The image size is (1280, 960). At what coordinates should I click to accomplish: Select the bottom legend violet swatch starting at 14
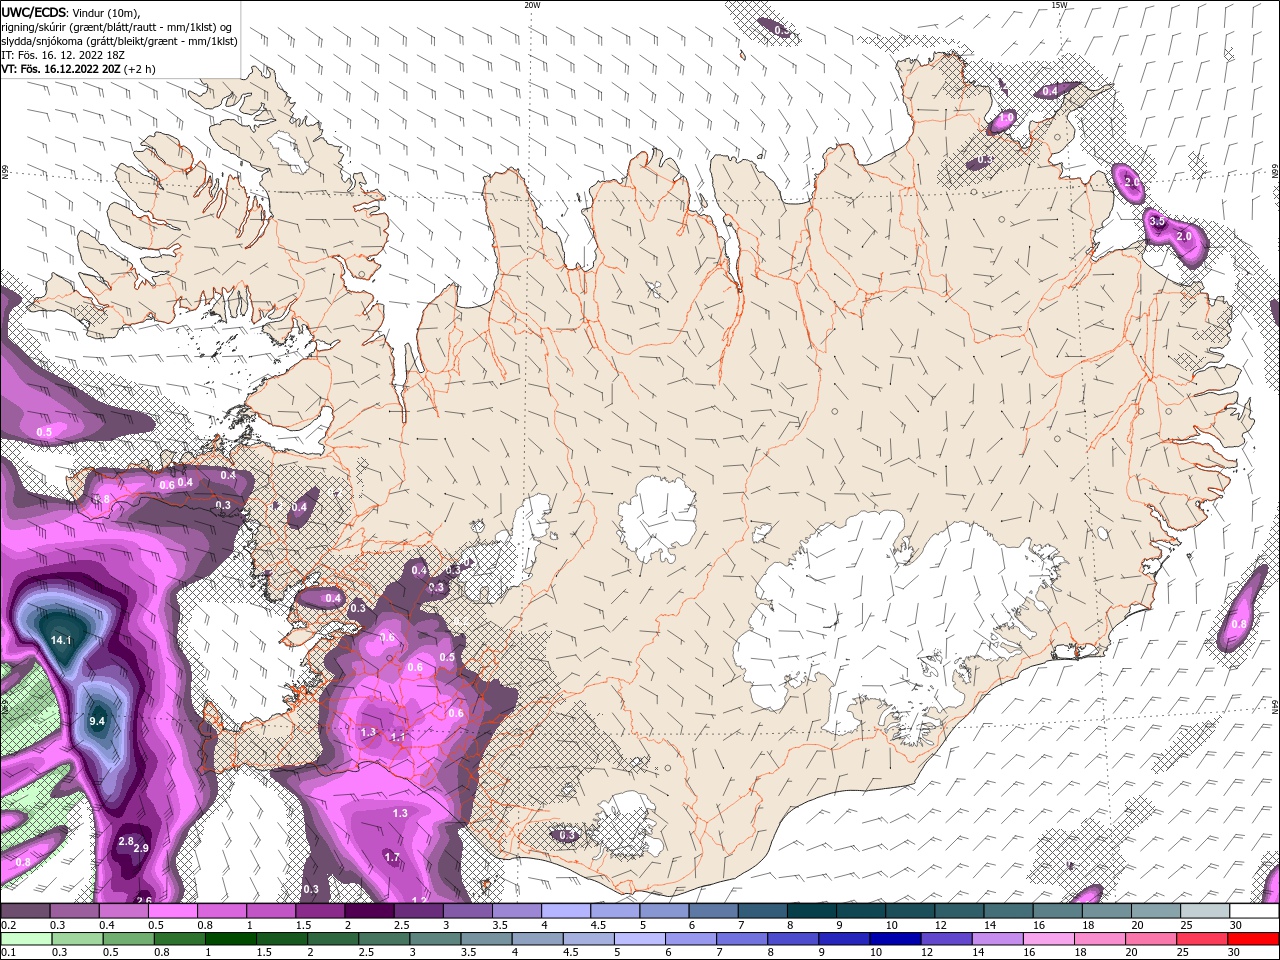click(996, 939)
